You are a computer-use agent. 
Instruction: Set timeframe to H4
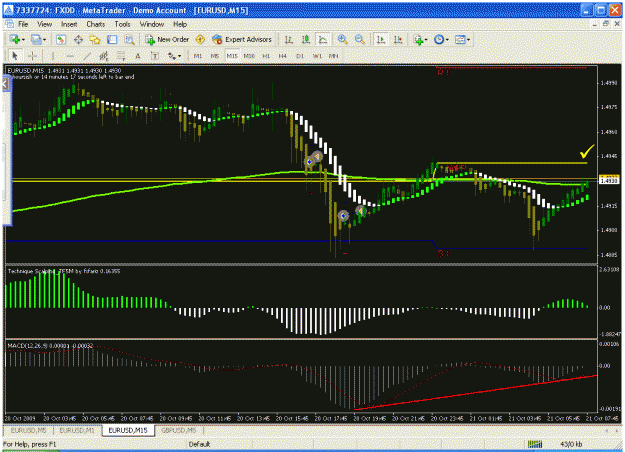tap(283, 56)
